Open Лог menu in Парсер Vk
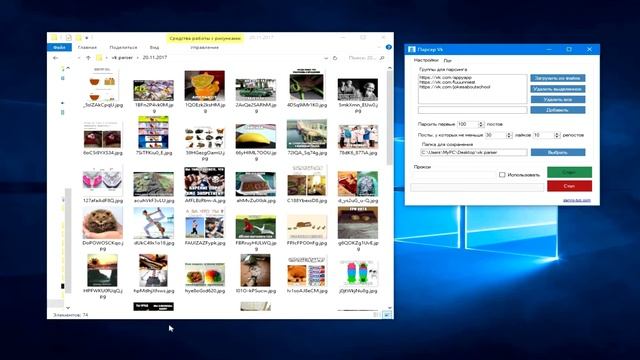Image resolution: width=640 pixels, height=360 pixels. point(448,60)
